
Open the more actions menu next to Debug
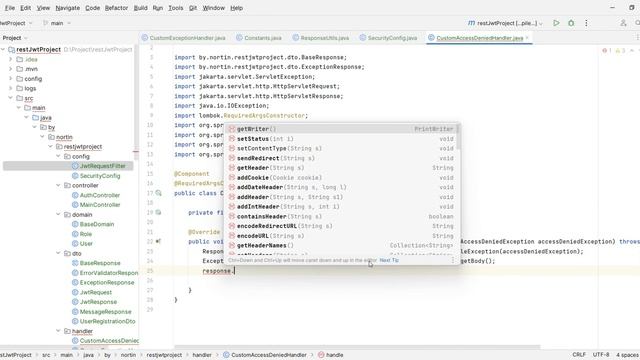[x=586, y=23]
